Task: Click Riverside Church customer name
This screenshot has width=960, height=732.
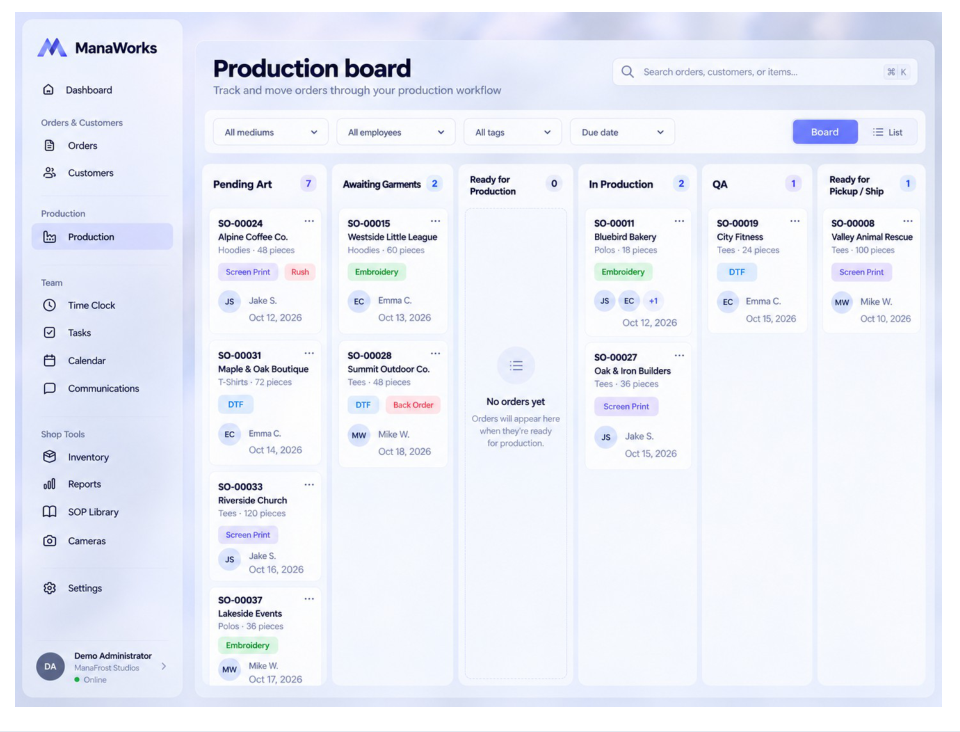Action: coord(252,500)
